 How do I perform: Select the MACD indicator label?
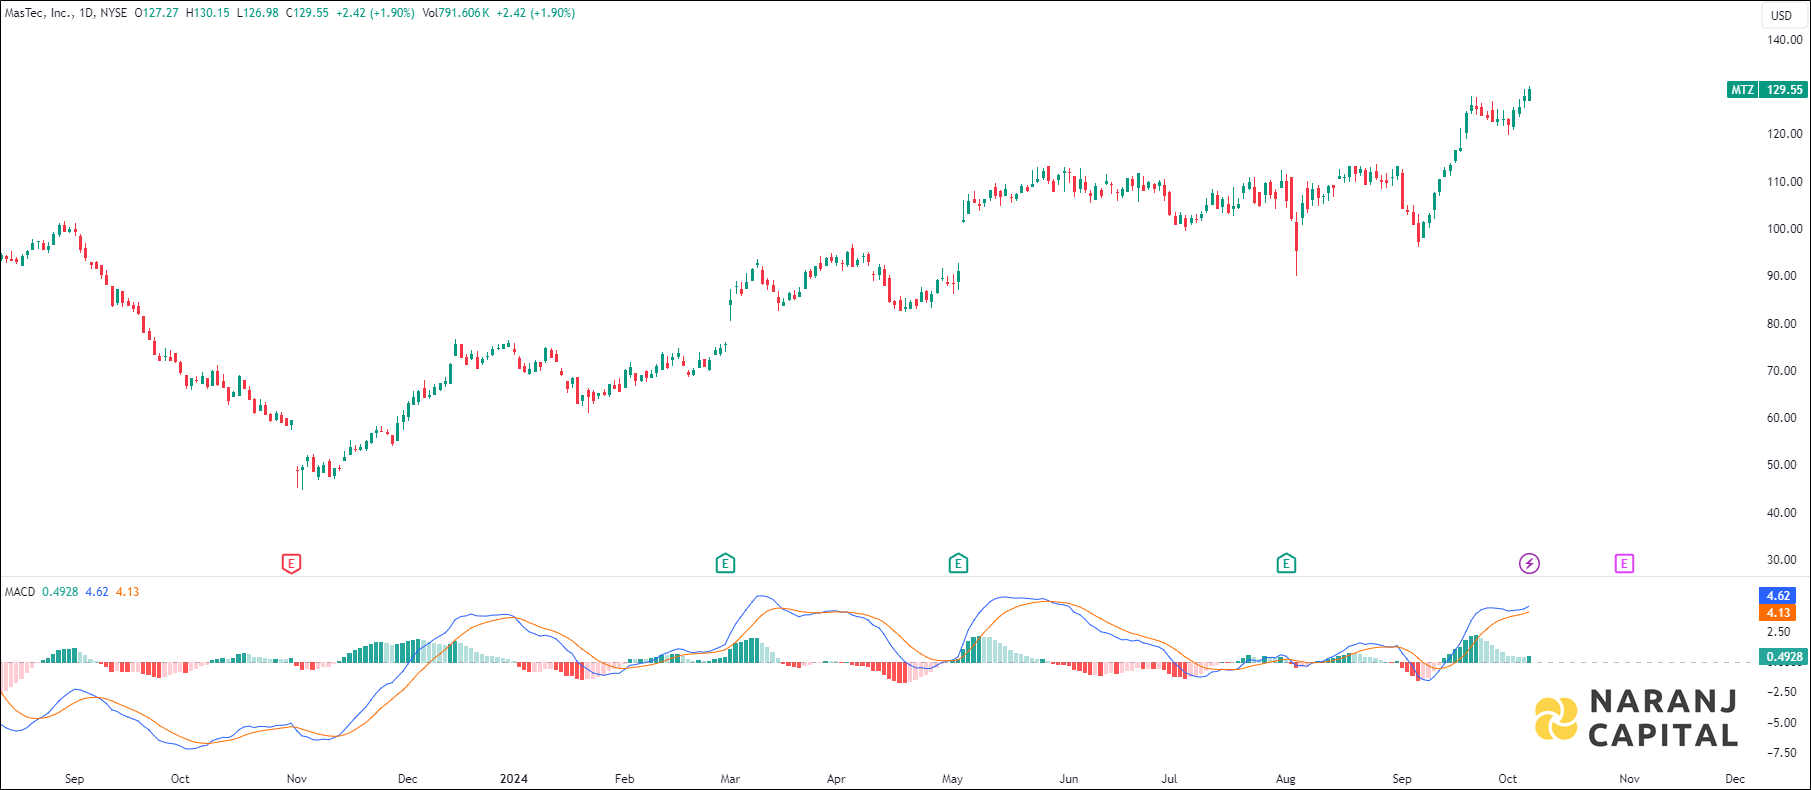20,592
